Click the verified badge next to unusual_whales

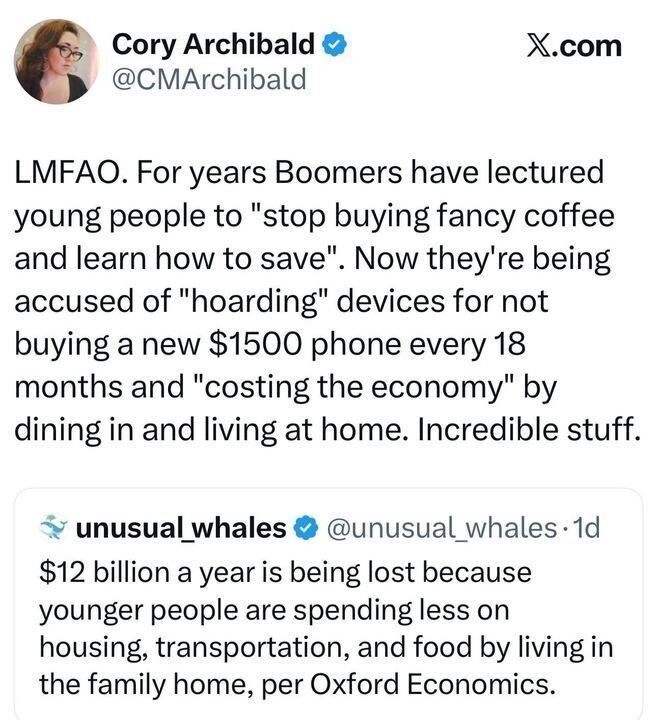pos(305,528)
